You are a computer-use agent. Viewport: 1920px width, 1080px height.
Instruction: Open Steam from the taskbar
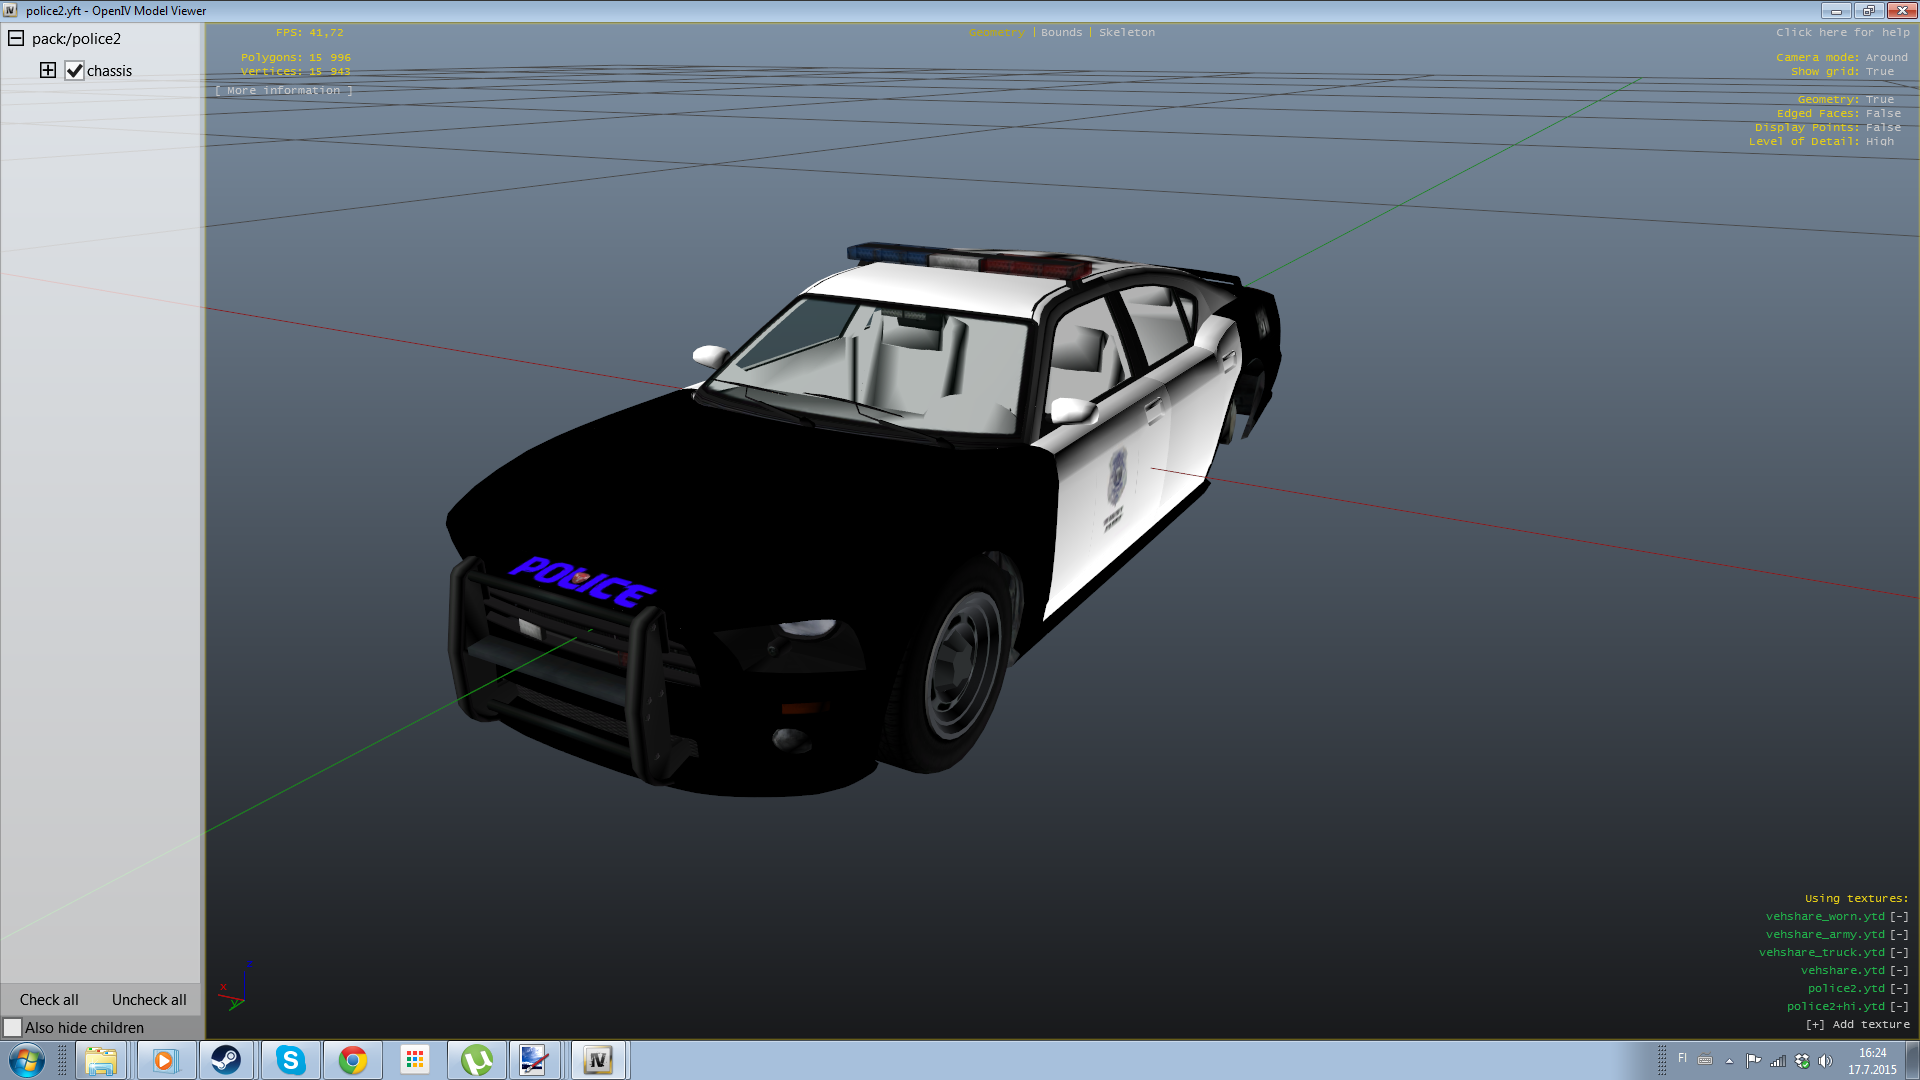pyautogui.click(x=226, y=1060)
